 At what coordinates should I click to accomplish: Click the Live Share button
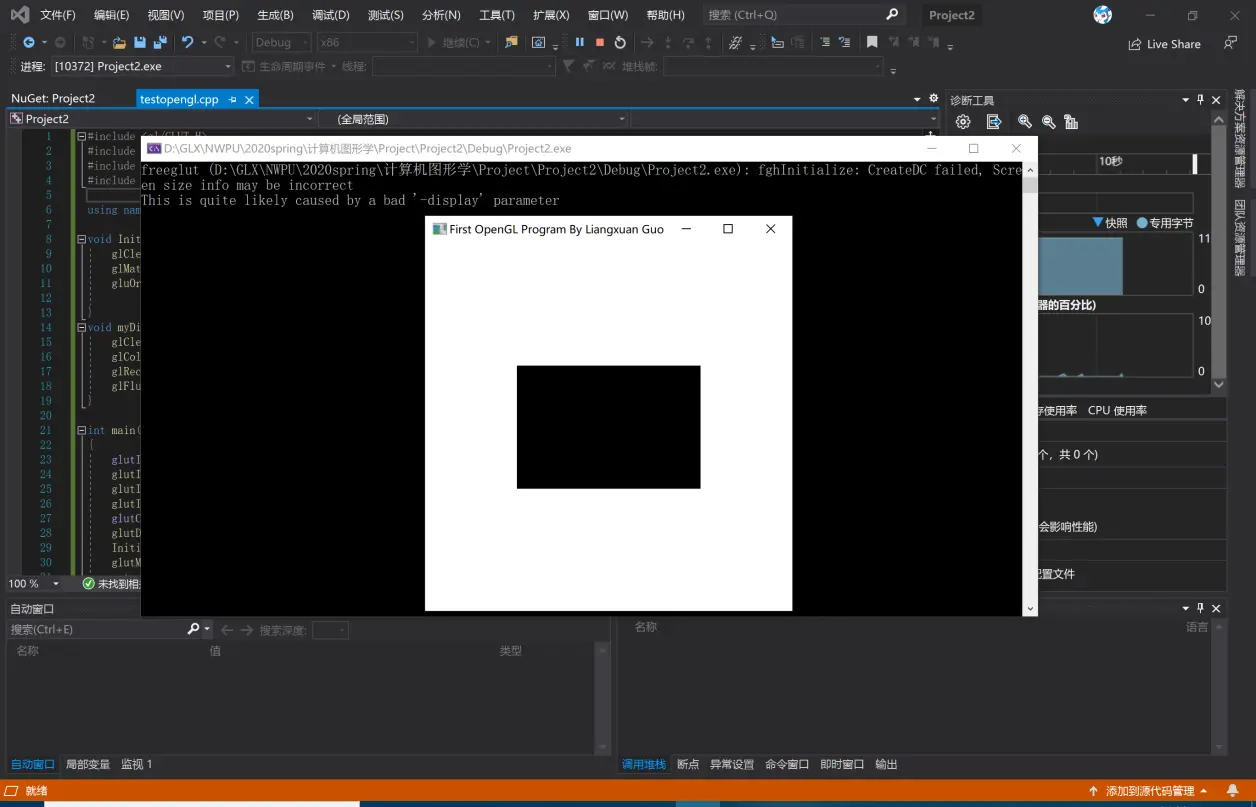point(1165,44)
